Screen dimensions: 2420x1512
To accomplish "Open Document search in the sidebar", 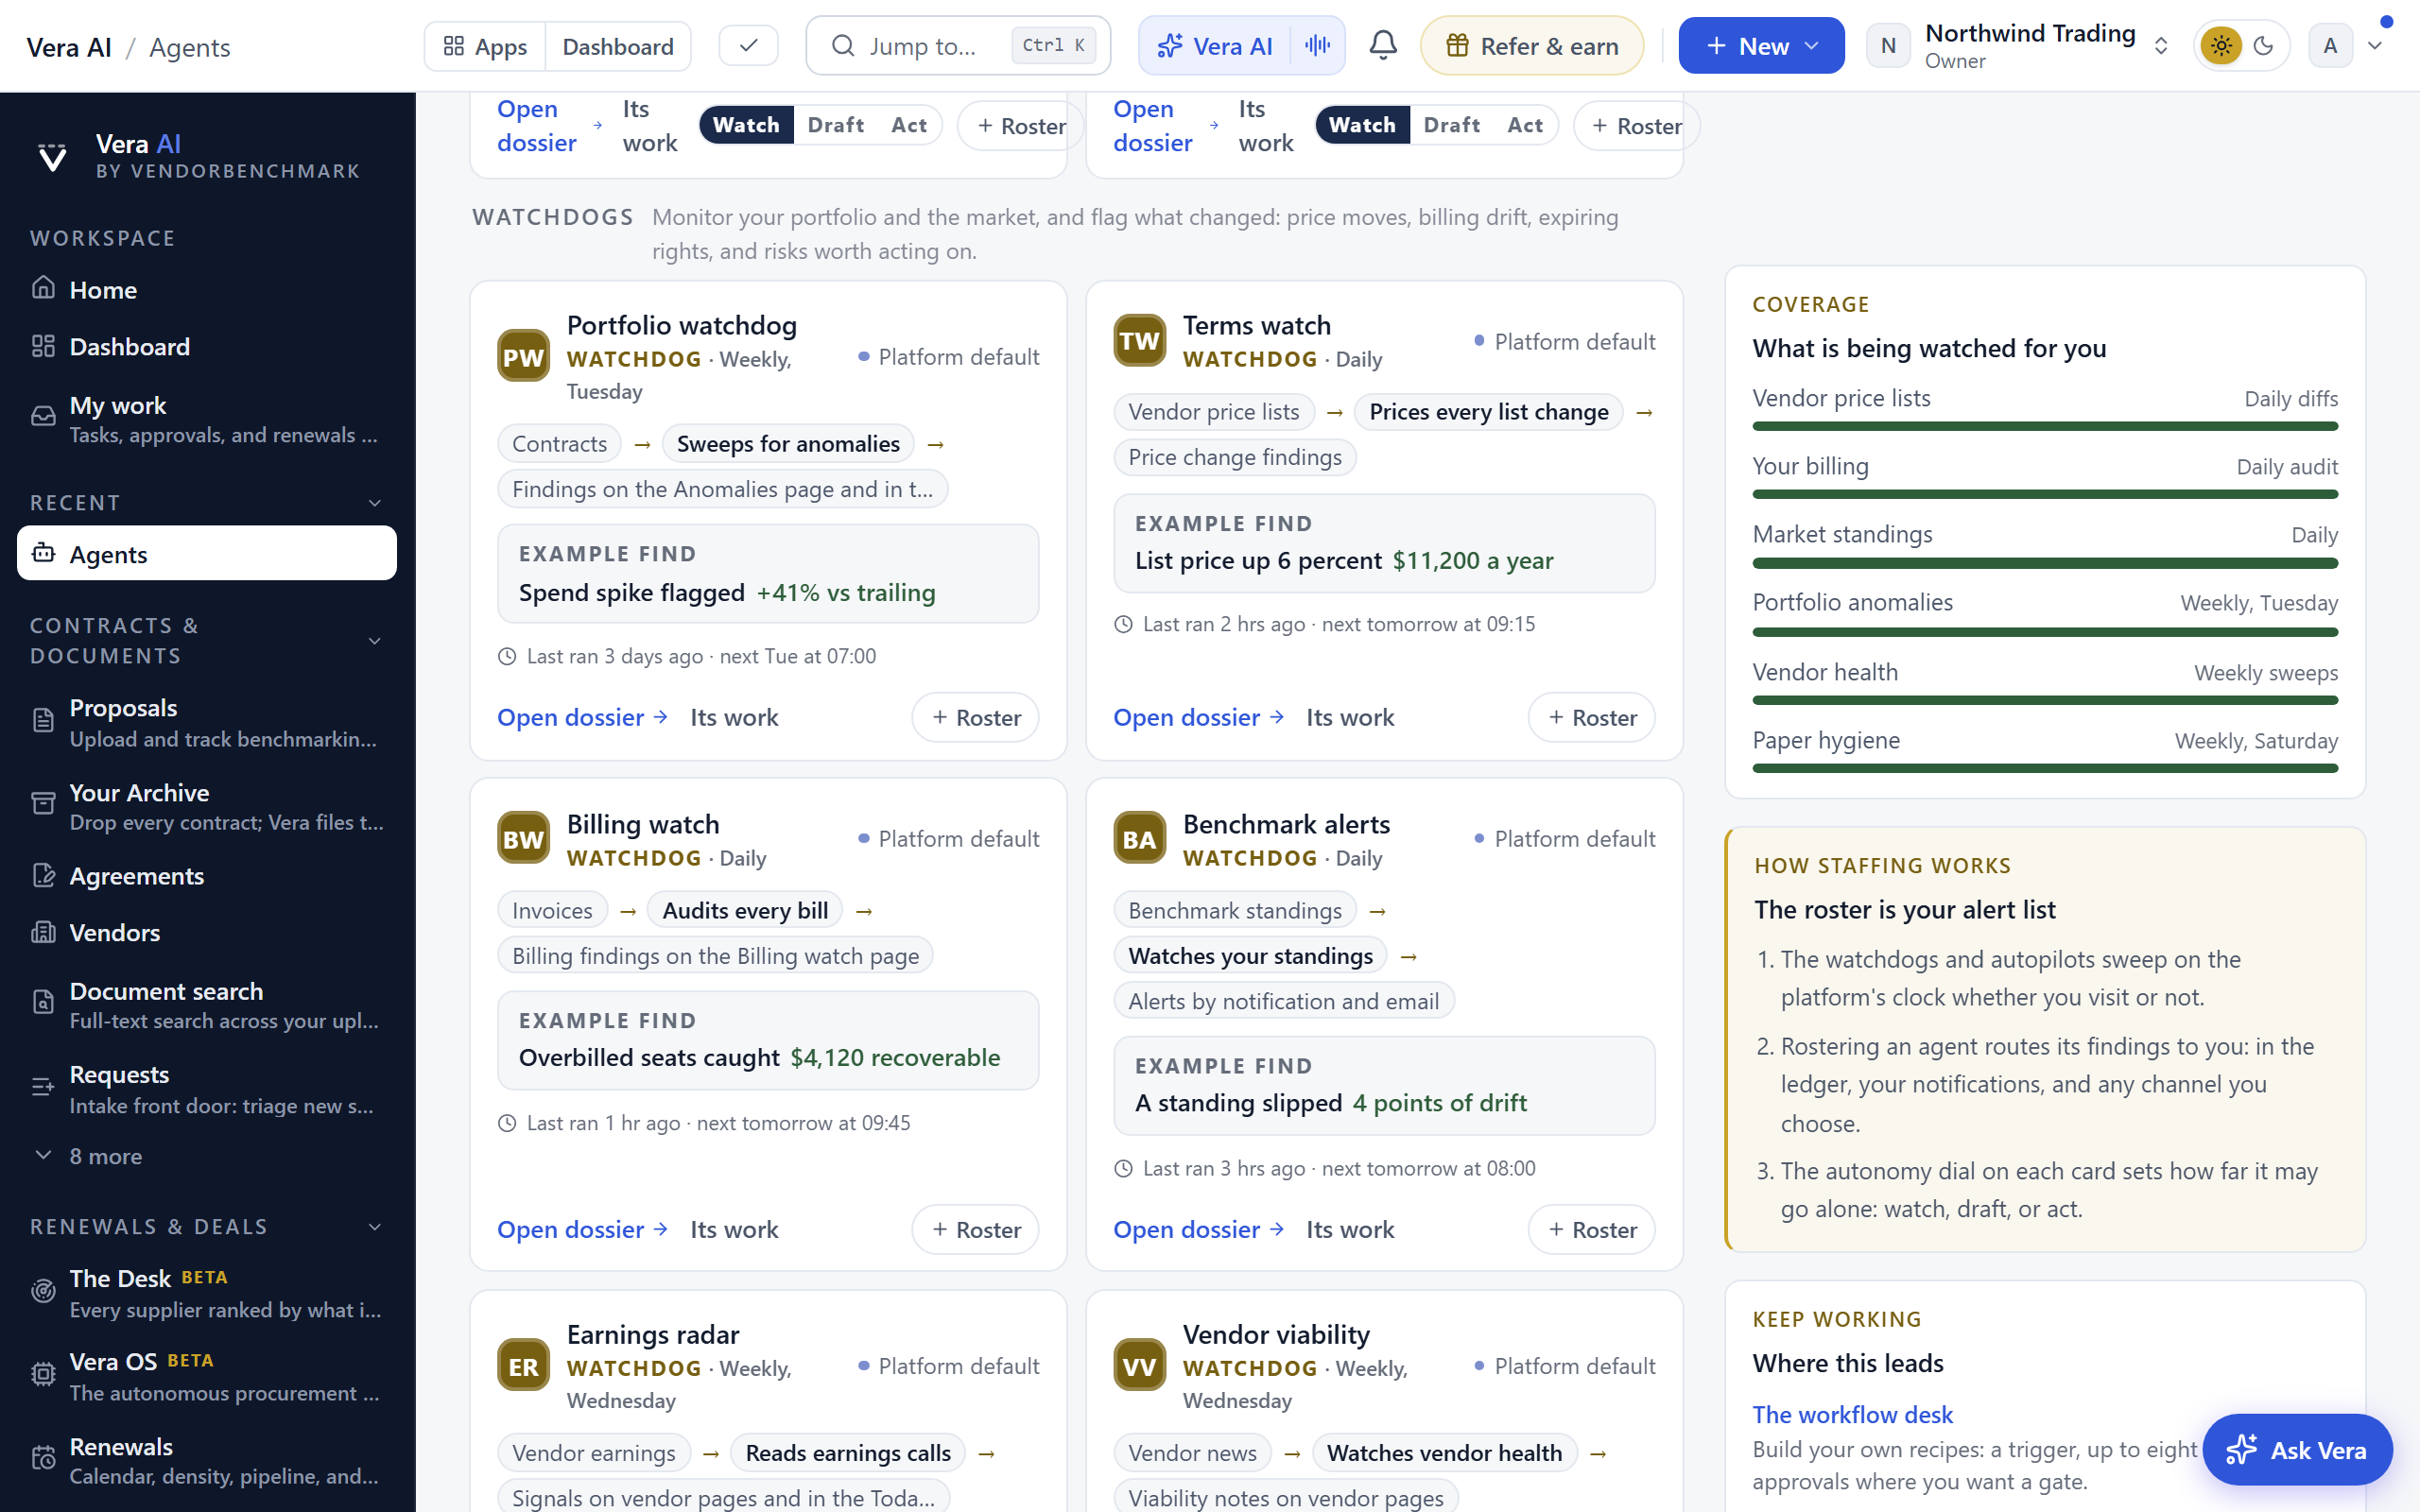I will pyautogui.click(x=207, y=1005).
